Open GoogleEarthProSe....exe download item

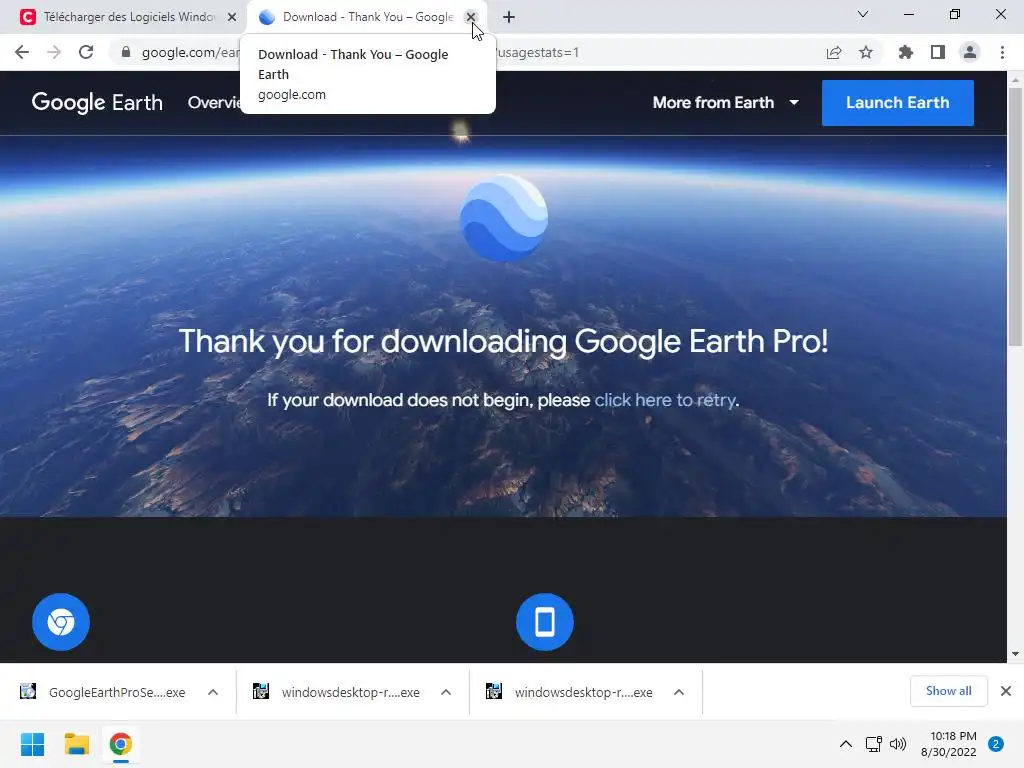[x=104, y=692]
